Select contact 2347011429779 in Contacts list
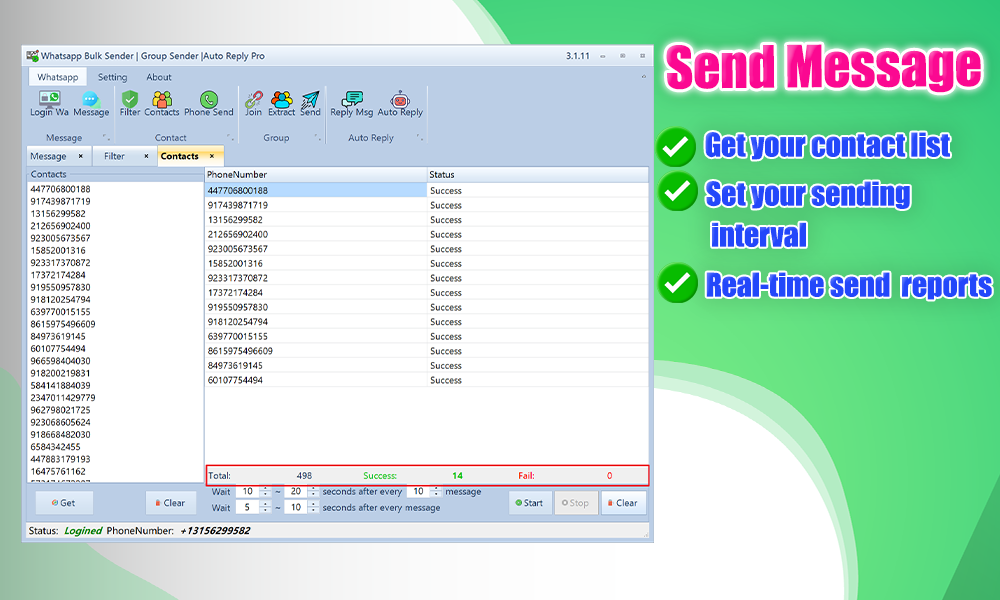 coord(63,398)
